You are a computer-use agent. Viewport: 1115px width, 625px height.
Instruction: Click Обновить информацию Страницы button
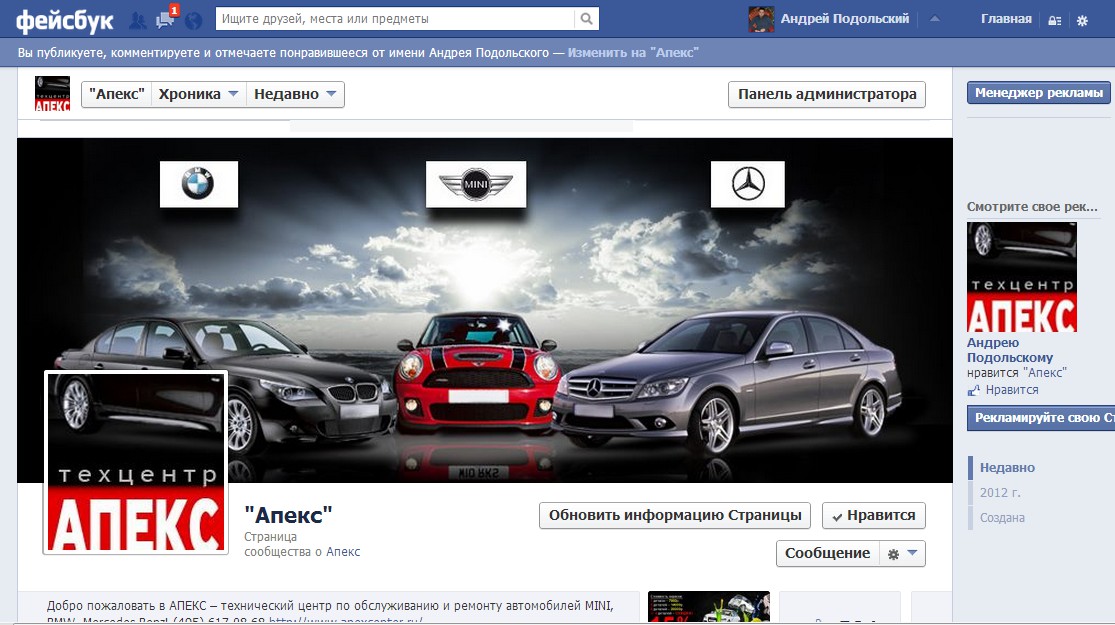click(675, 516)
